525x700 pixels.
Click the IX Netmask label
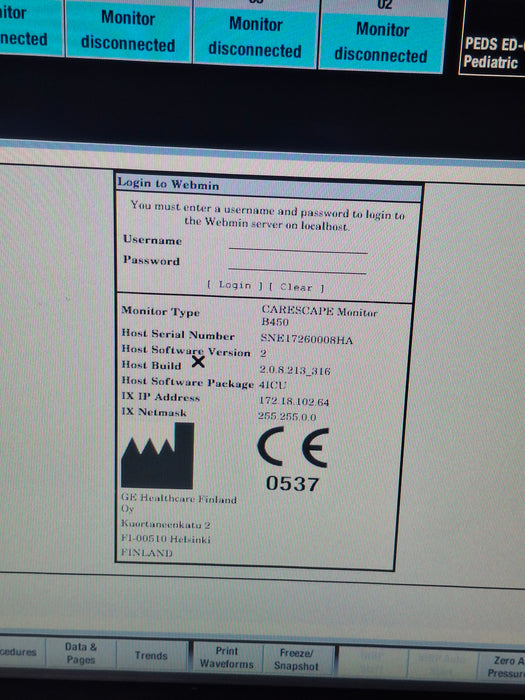coord(154,412)
